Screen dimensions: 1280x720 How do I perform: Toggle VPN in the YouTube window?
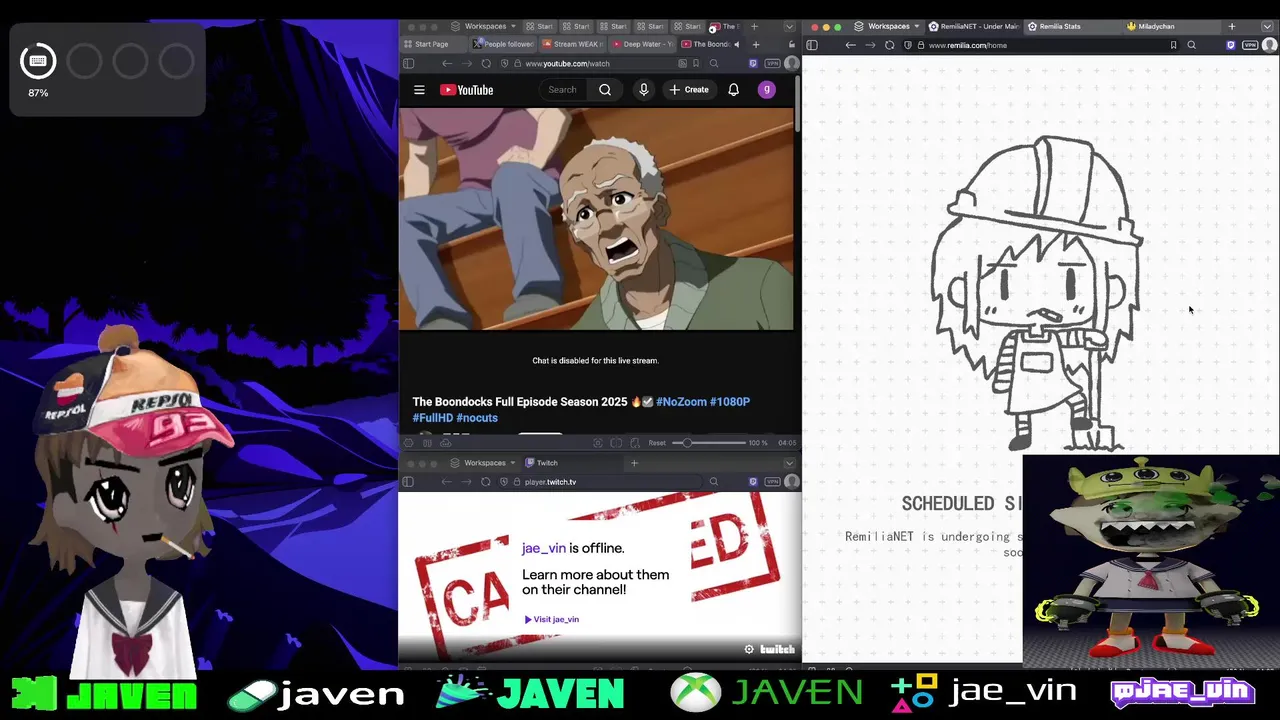coord(771,63)
